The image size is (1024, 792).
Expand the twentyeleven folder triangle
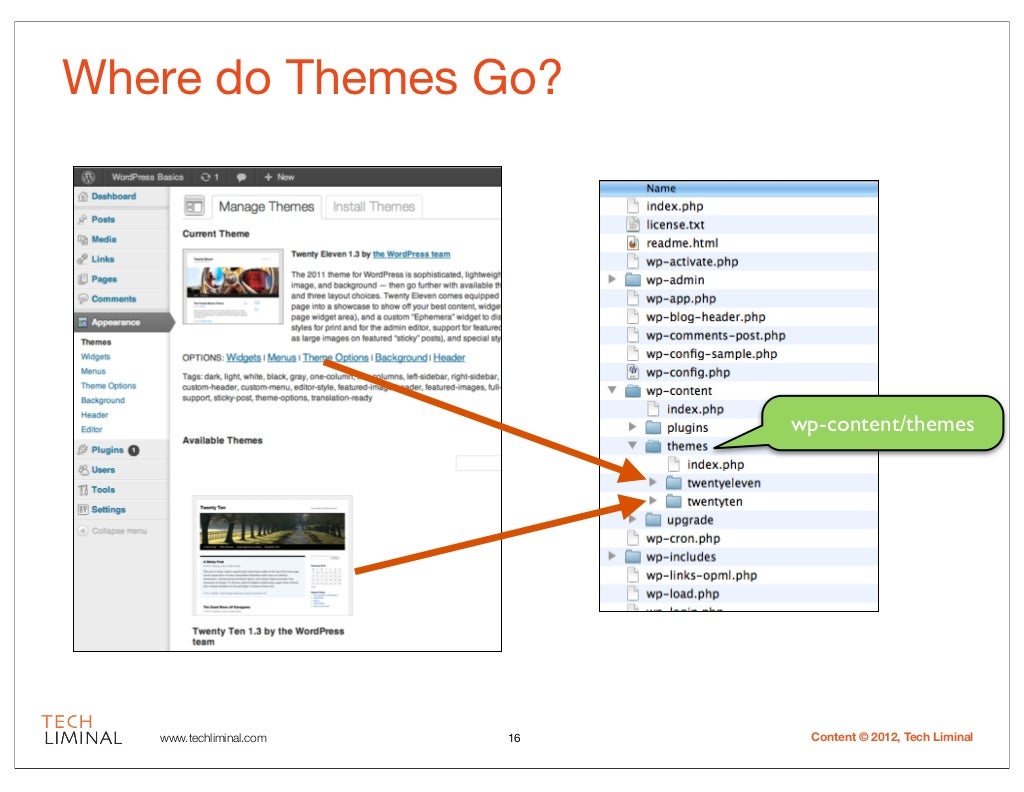tap(652, 482)
